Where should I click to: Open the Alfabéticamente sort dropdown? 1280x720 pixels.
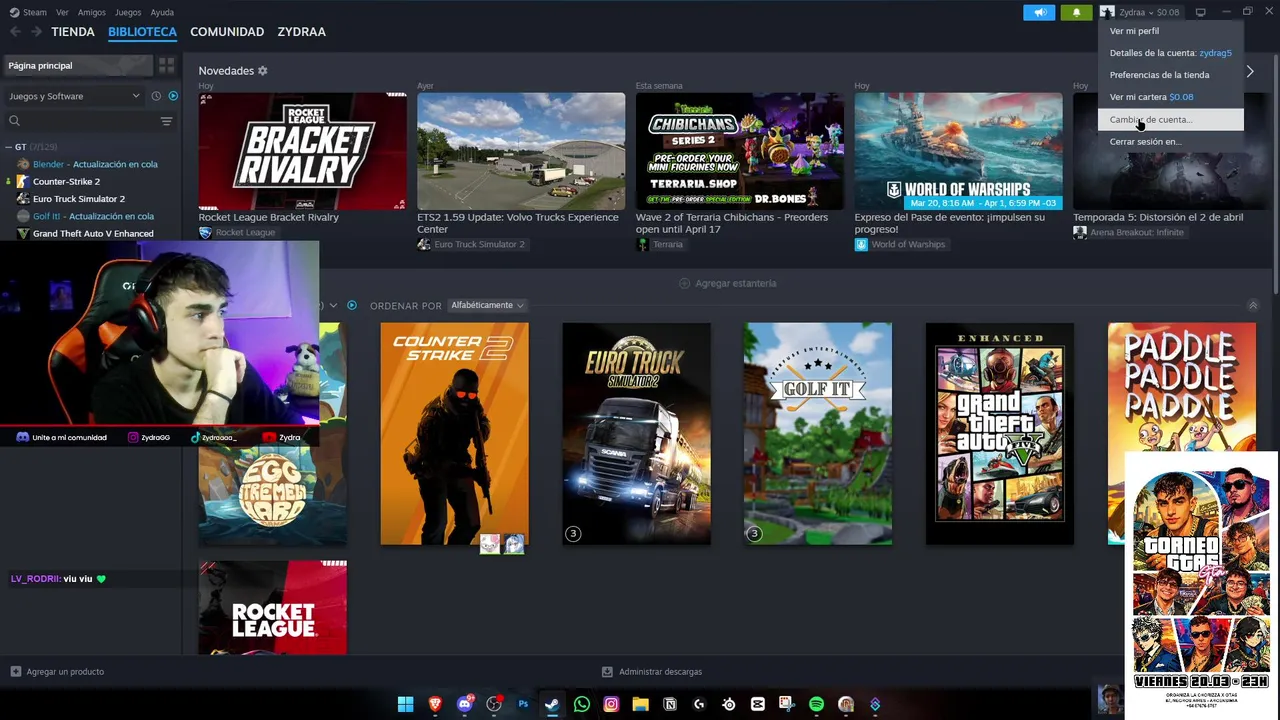coord(487,305)
